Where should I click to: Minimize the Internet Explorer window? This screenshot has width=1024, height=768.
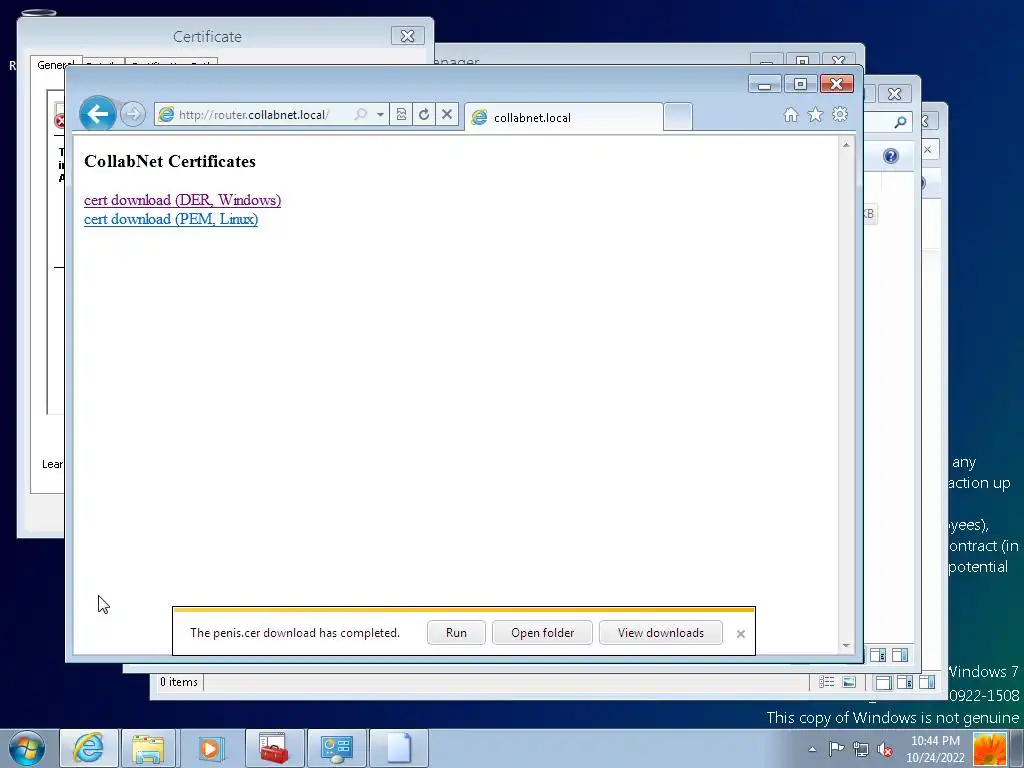[x=765, y=84]
